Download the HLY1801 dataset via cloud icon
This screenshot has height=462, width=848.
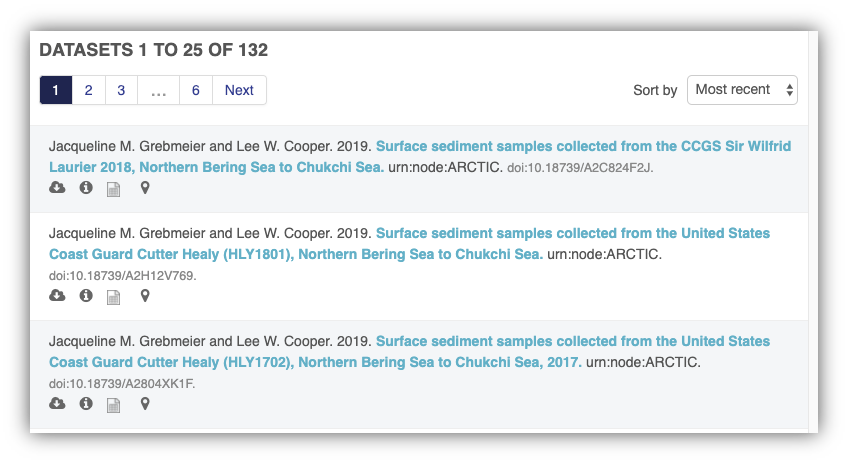(x=57, y=296)
